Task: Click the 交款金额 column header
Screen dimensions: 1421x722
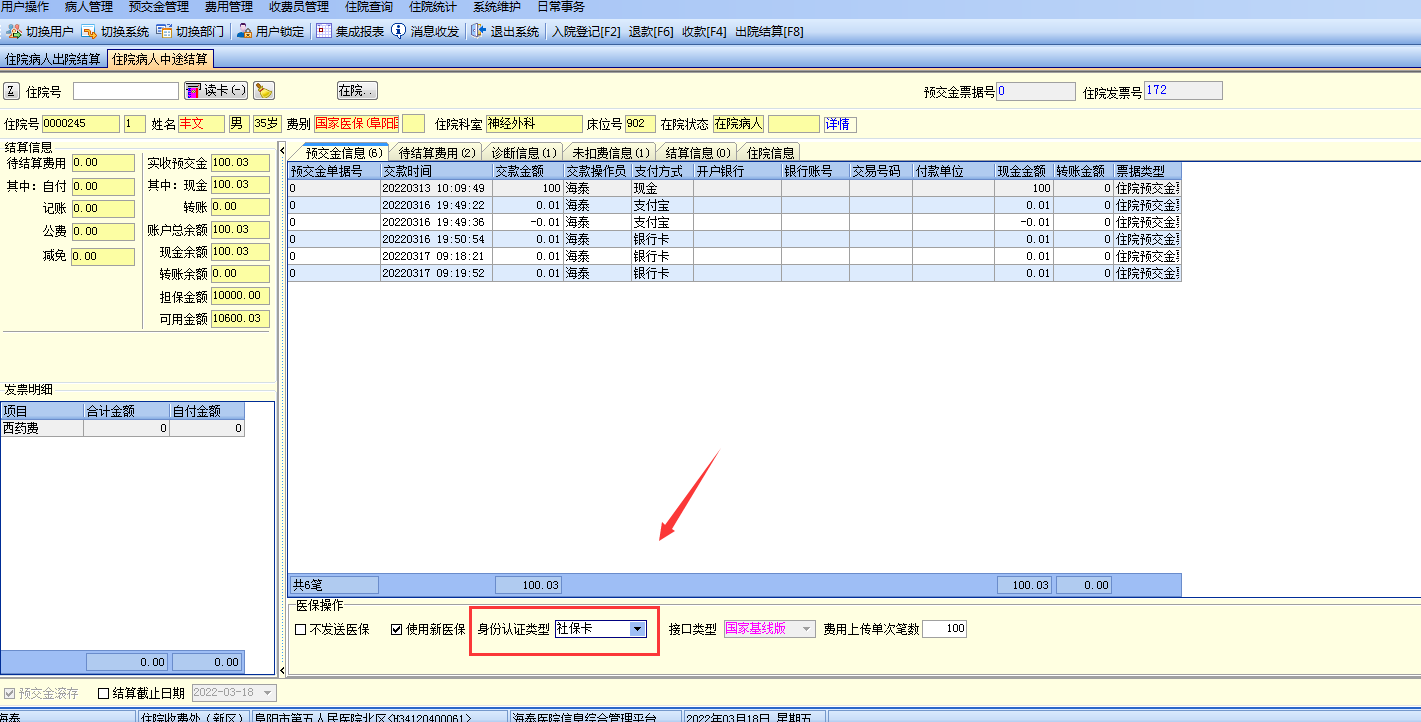Action: 527,171
